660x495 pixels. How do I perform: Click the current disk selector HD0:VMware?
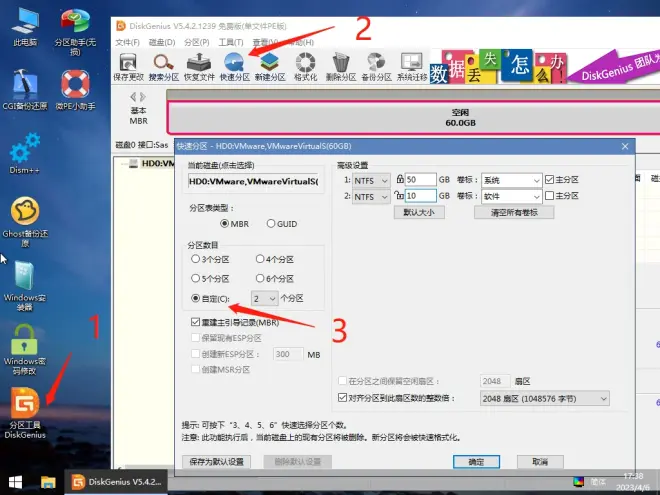coord(253,181)
